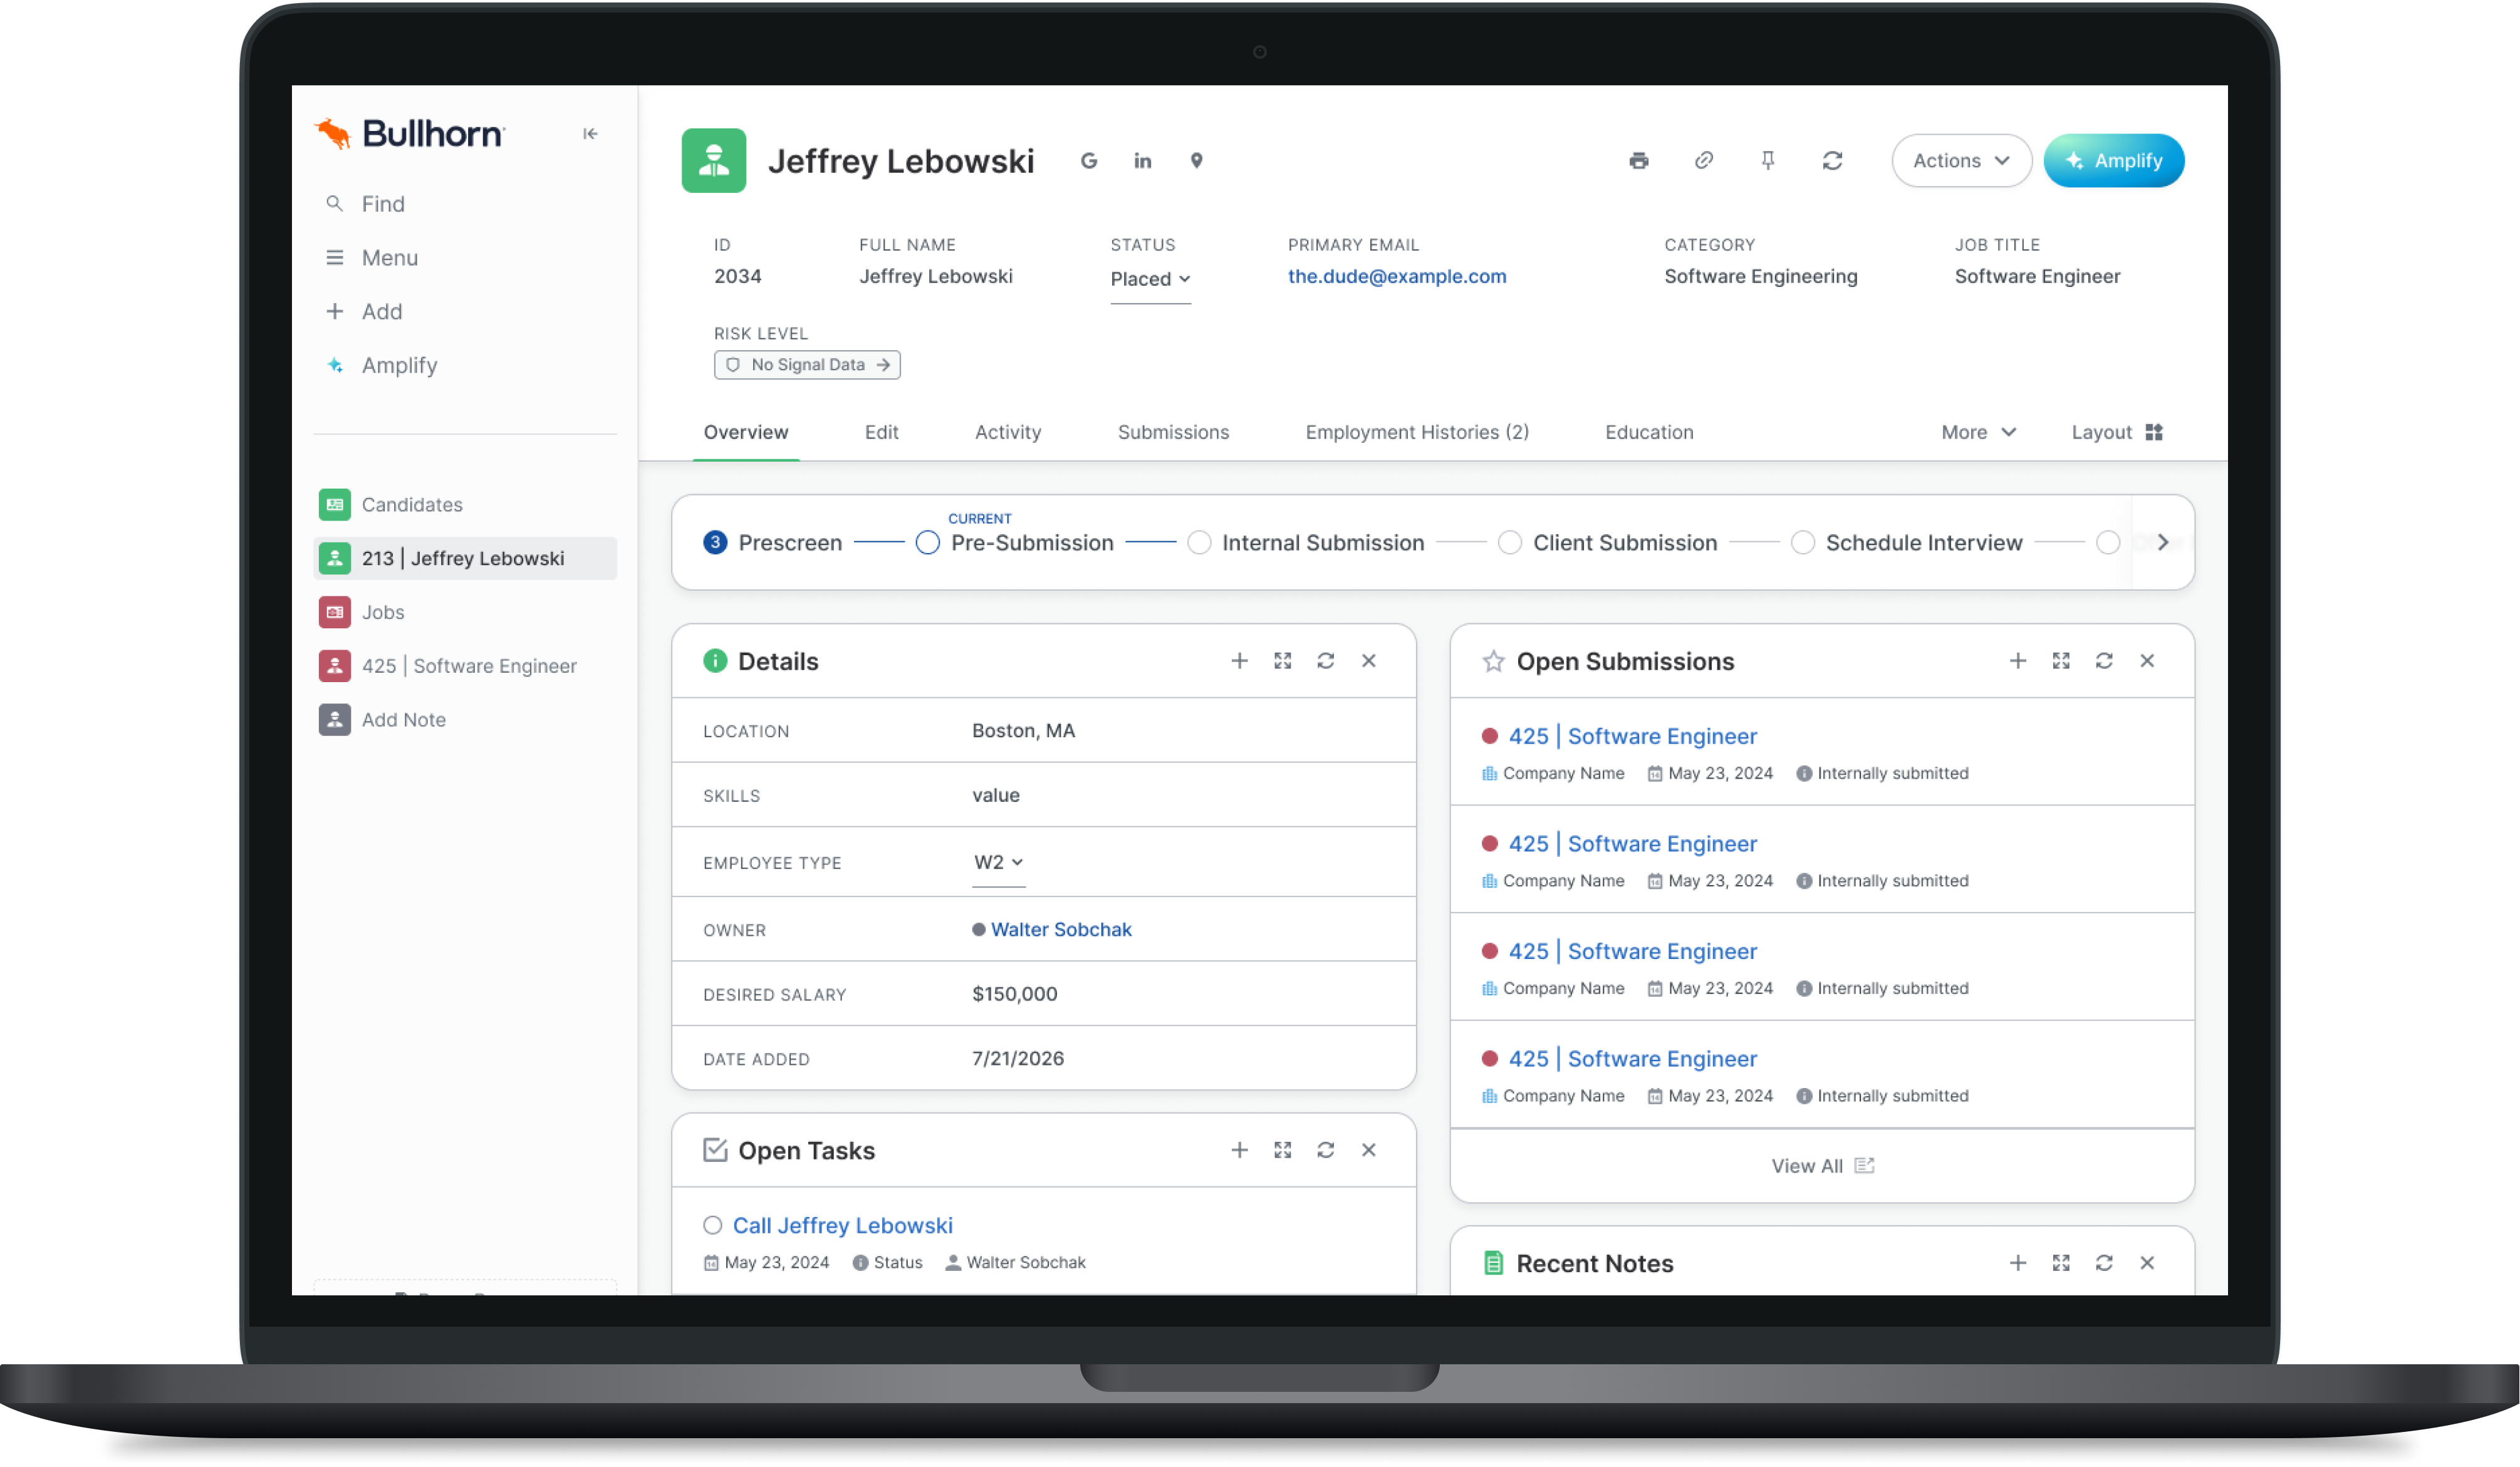Click the map pin location icon
Viewport: 2520px width, 1467px height.
(1196, 161)
